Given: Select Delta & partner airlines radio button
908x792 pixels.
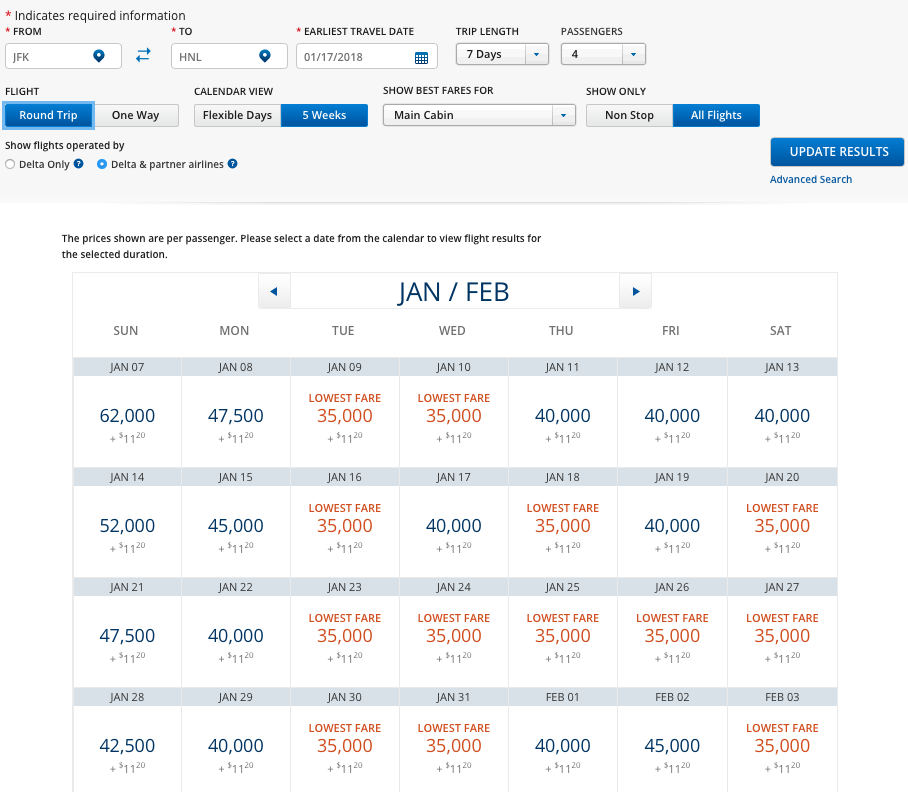Looking at the screenshot, I should tap(102, 164).
